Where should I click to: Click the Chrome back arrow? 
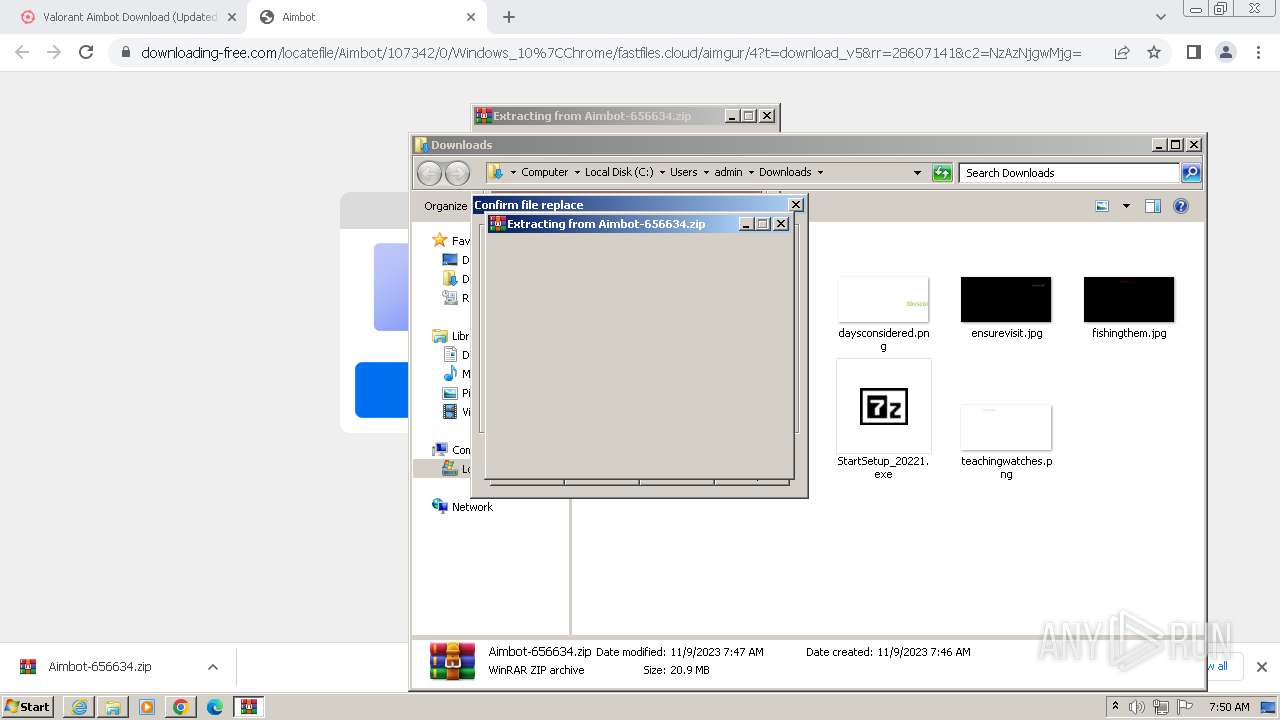[22, 52]
